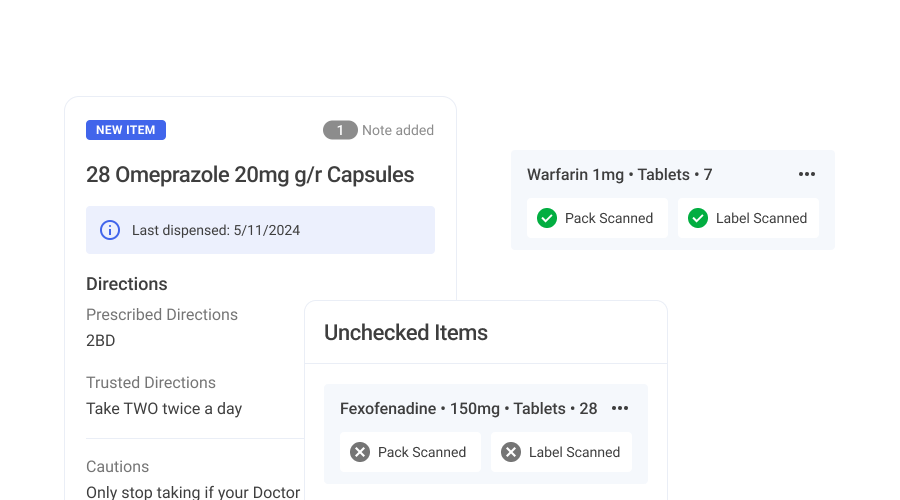Click the 28 Omeprazole 20mg Capsules heading

[x=250, y=175]
